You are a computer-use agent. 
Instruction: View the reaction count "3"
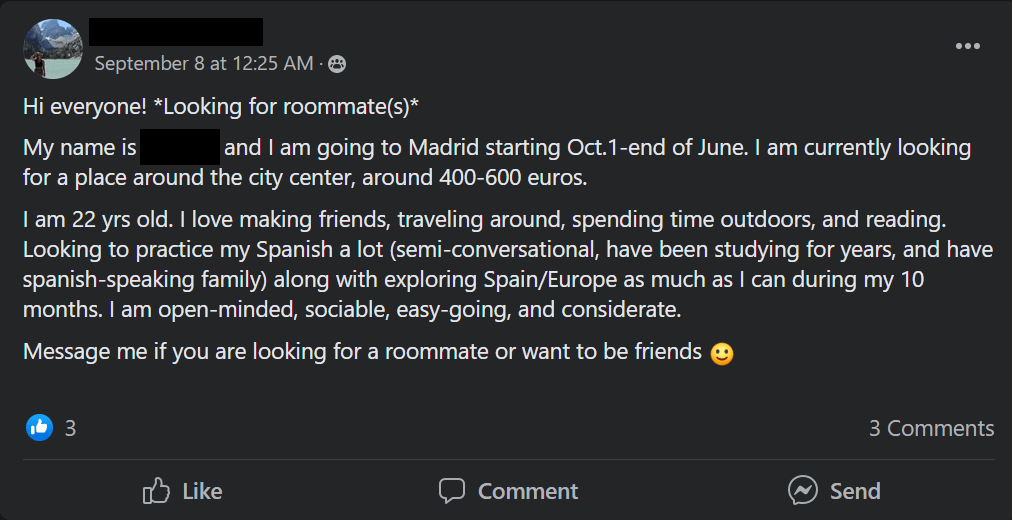(70, 428)
